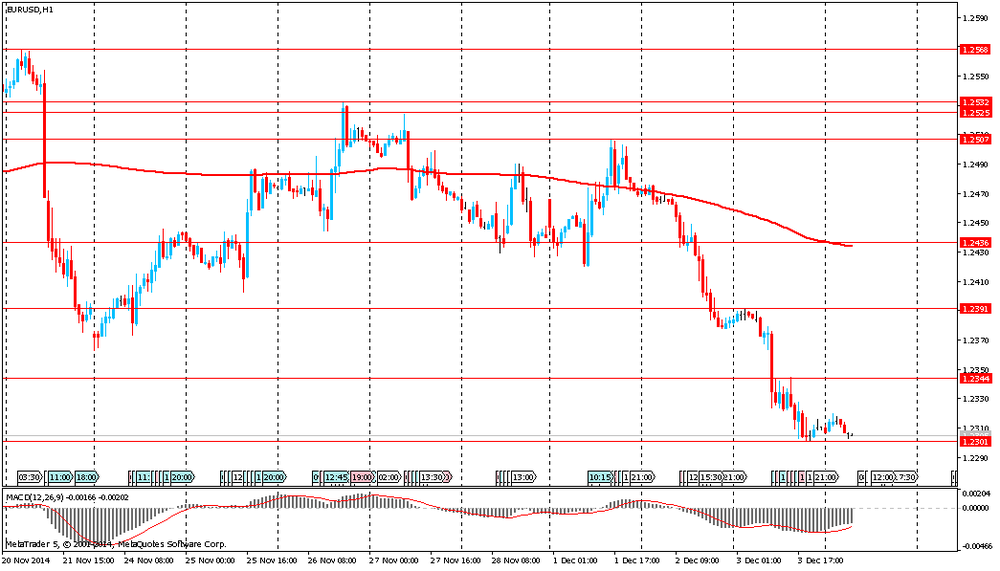1000x571 pixels.
Task: Select the 1.2507 price level label
Action: pos(976,139)
